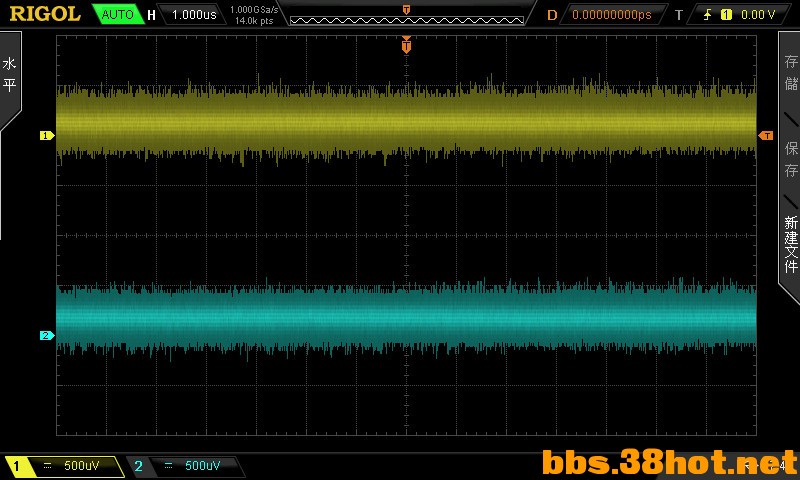Click the rising edge trigger icon
800x480 pixels.
pos(707,15)
